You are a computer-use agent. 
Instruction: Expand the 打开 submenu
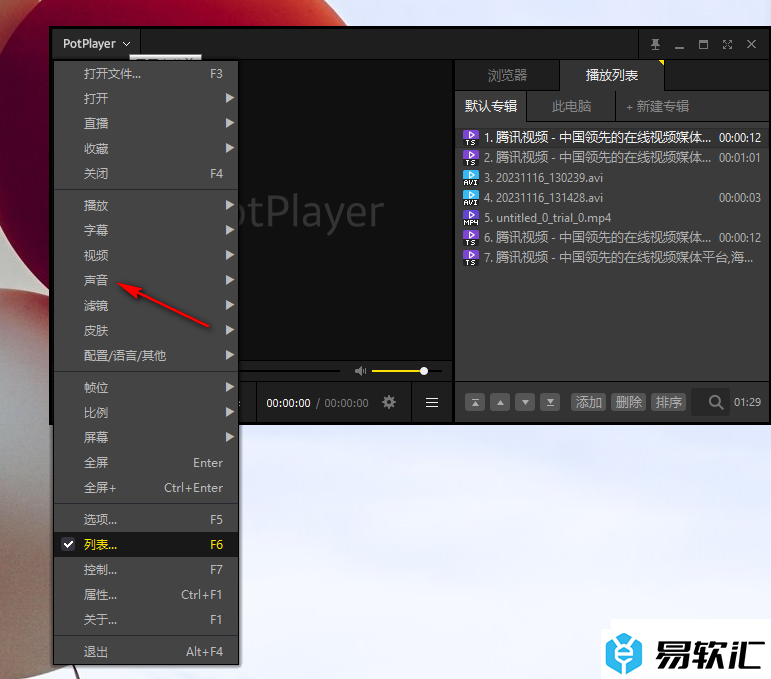[x=146, y=98]
